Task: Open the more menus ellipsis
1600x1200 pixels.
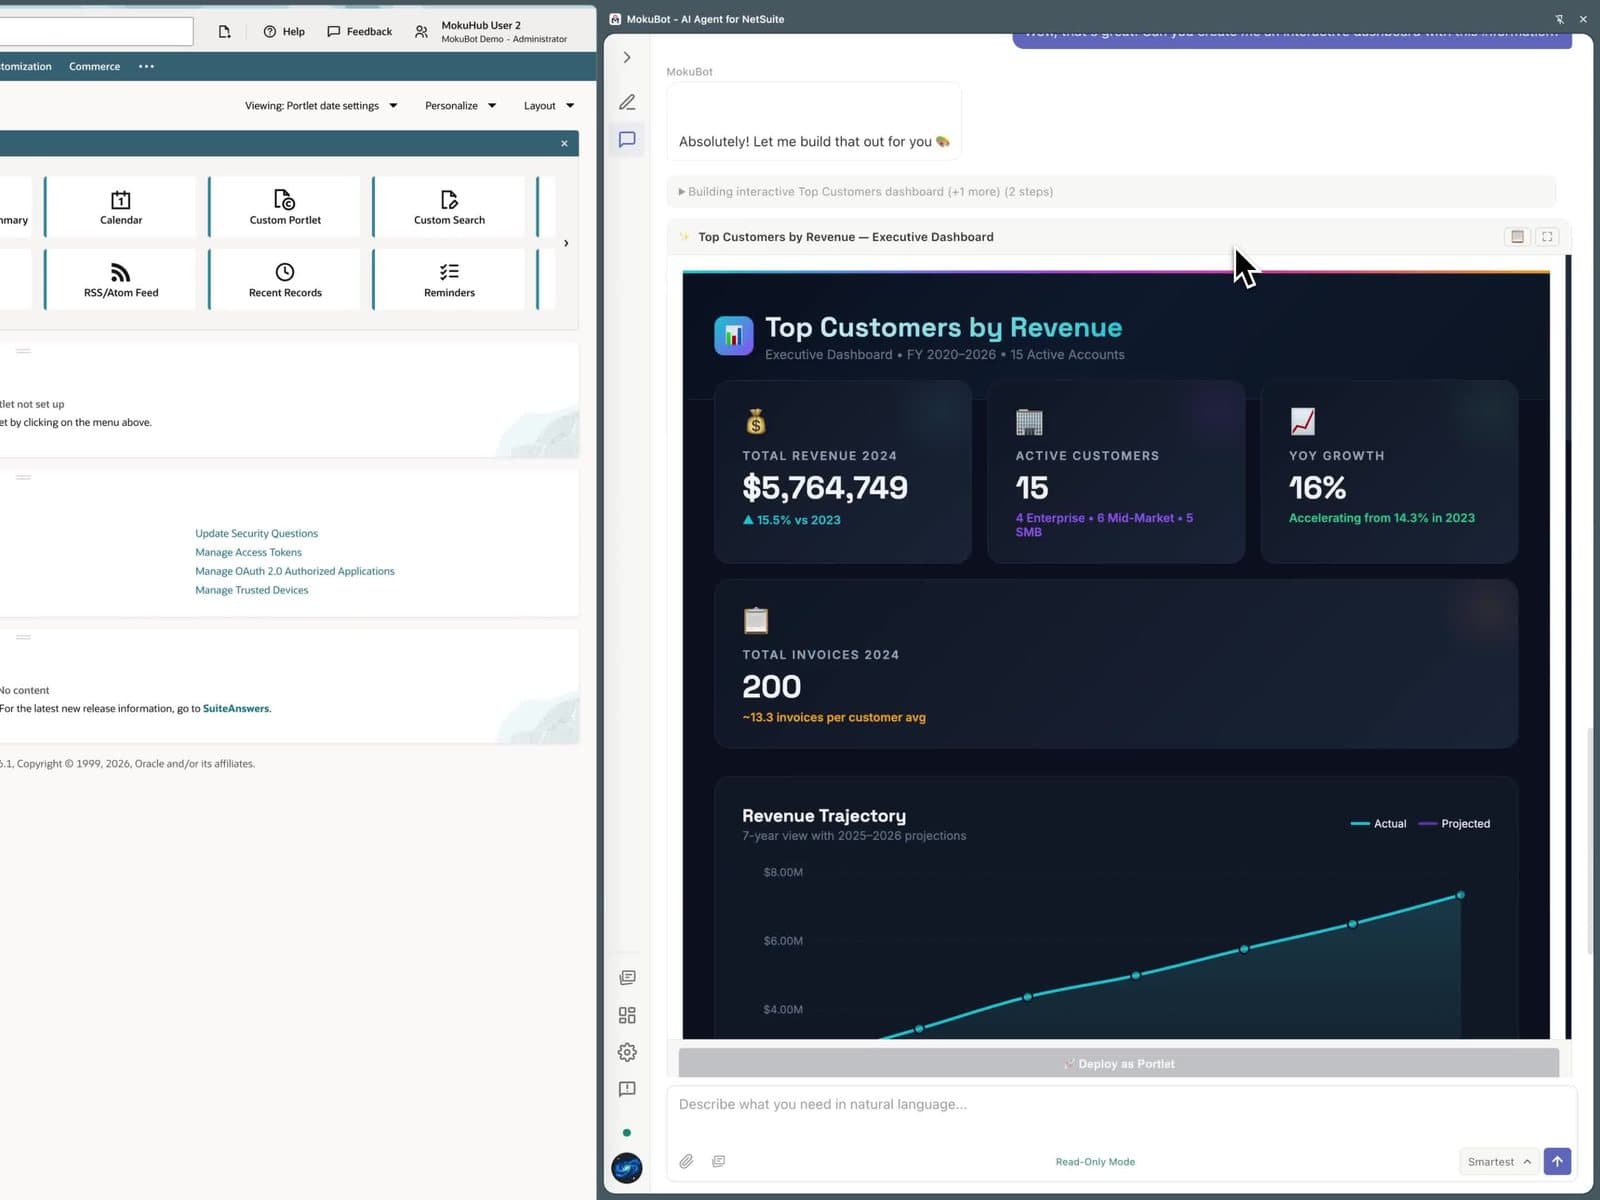Action: [x=147, y=67]
